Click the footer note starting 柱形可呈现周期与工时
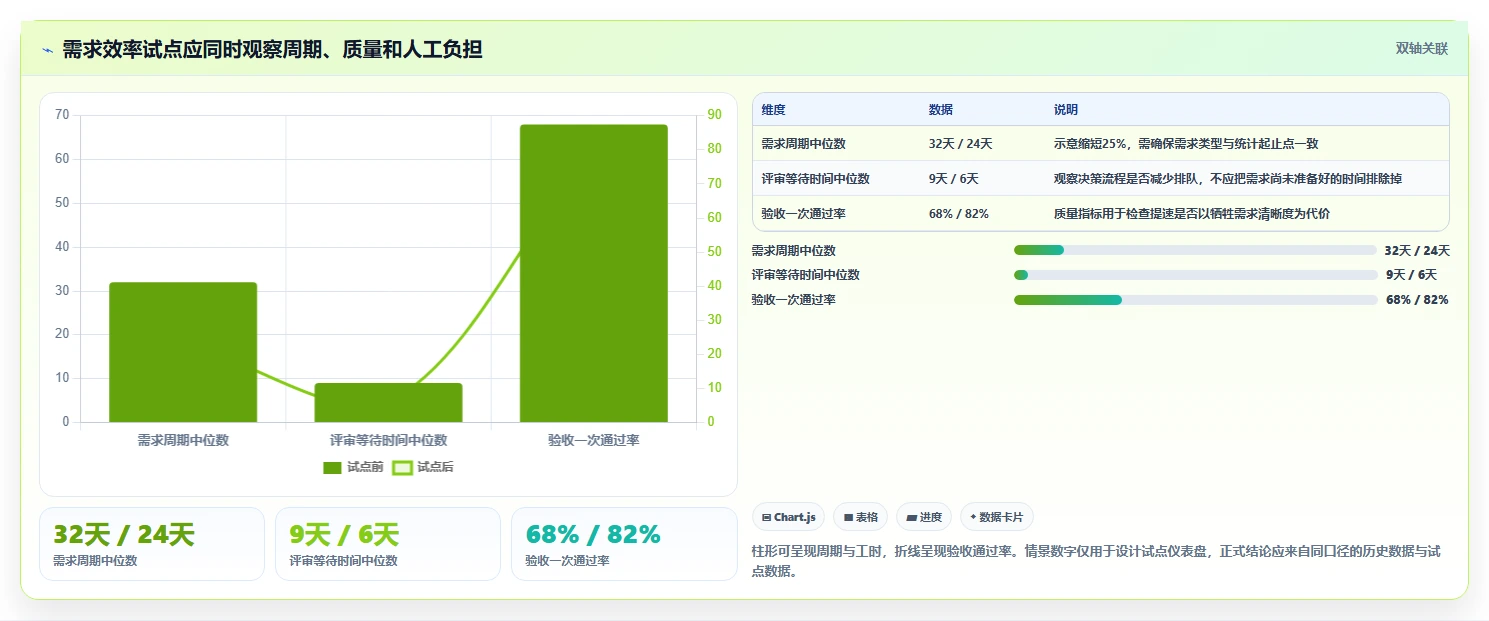The image size is (1489, 621). click(1095, 561)
